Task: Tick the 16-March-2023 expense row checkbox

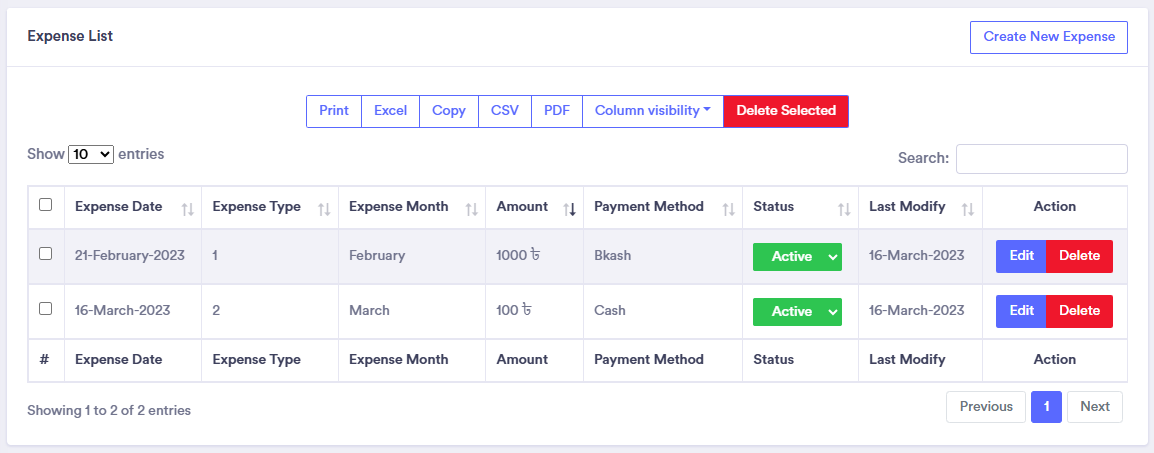Action: 45,309
